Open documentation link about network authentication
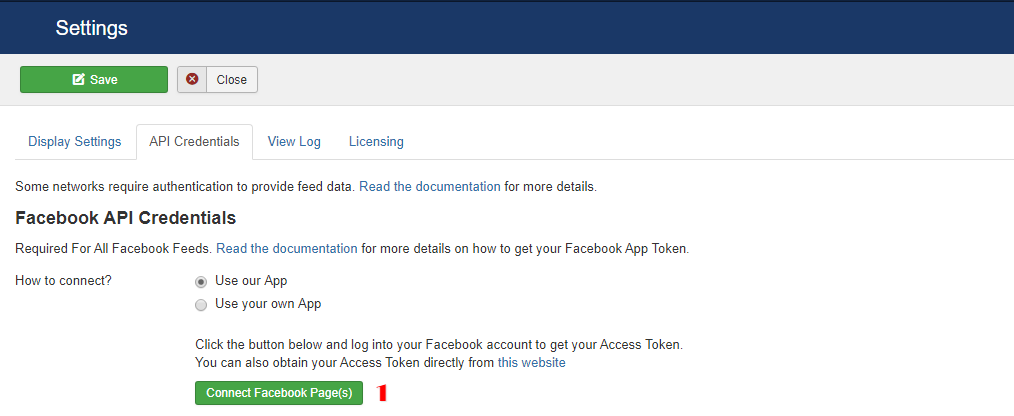Viewport: 1014px width, 416px height. [429, 187]
